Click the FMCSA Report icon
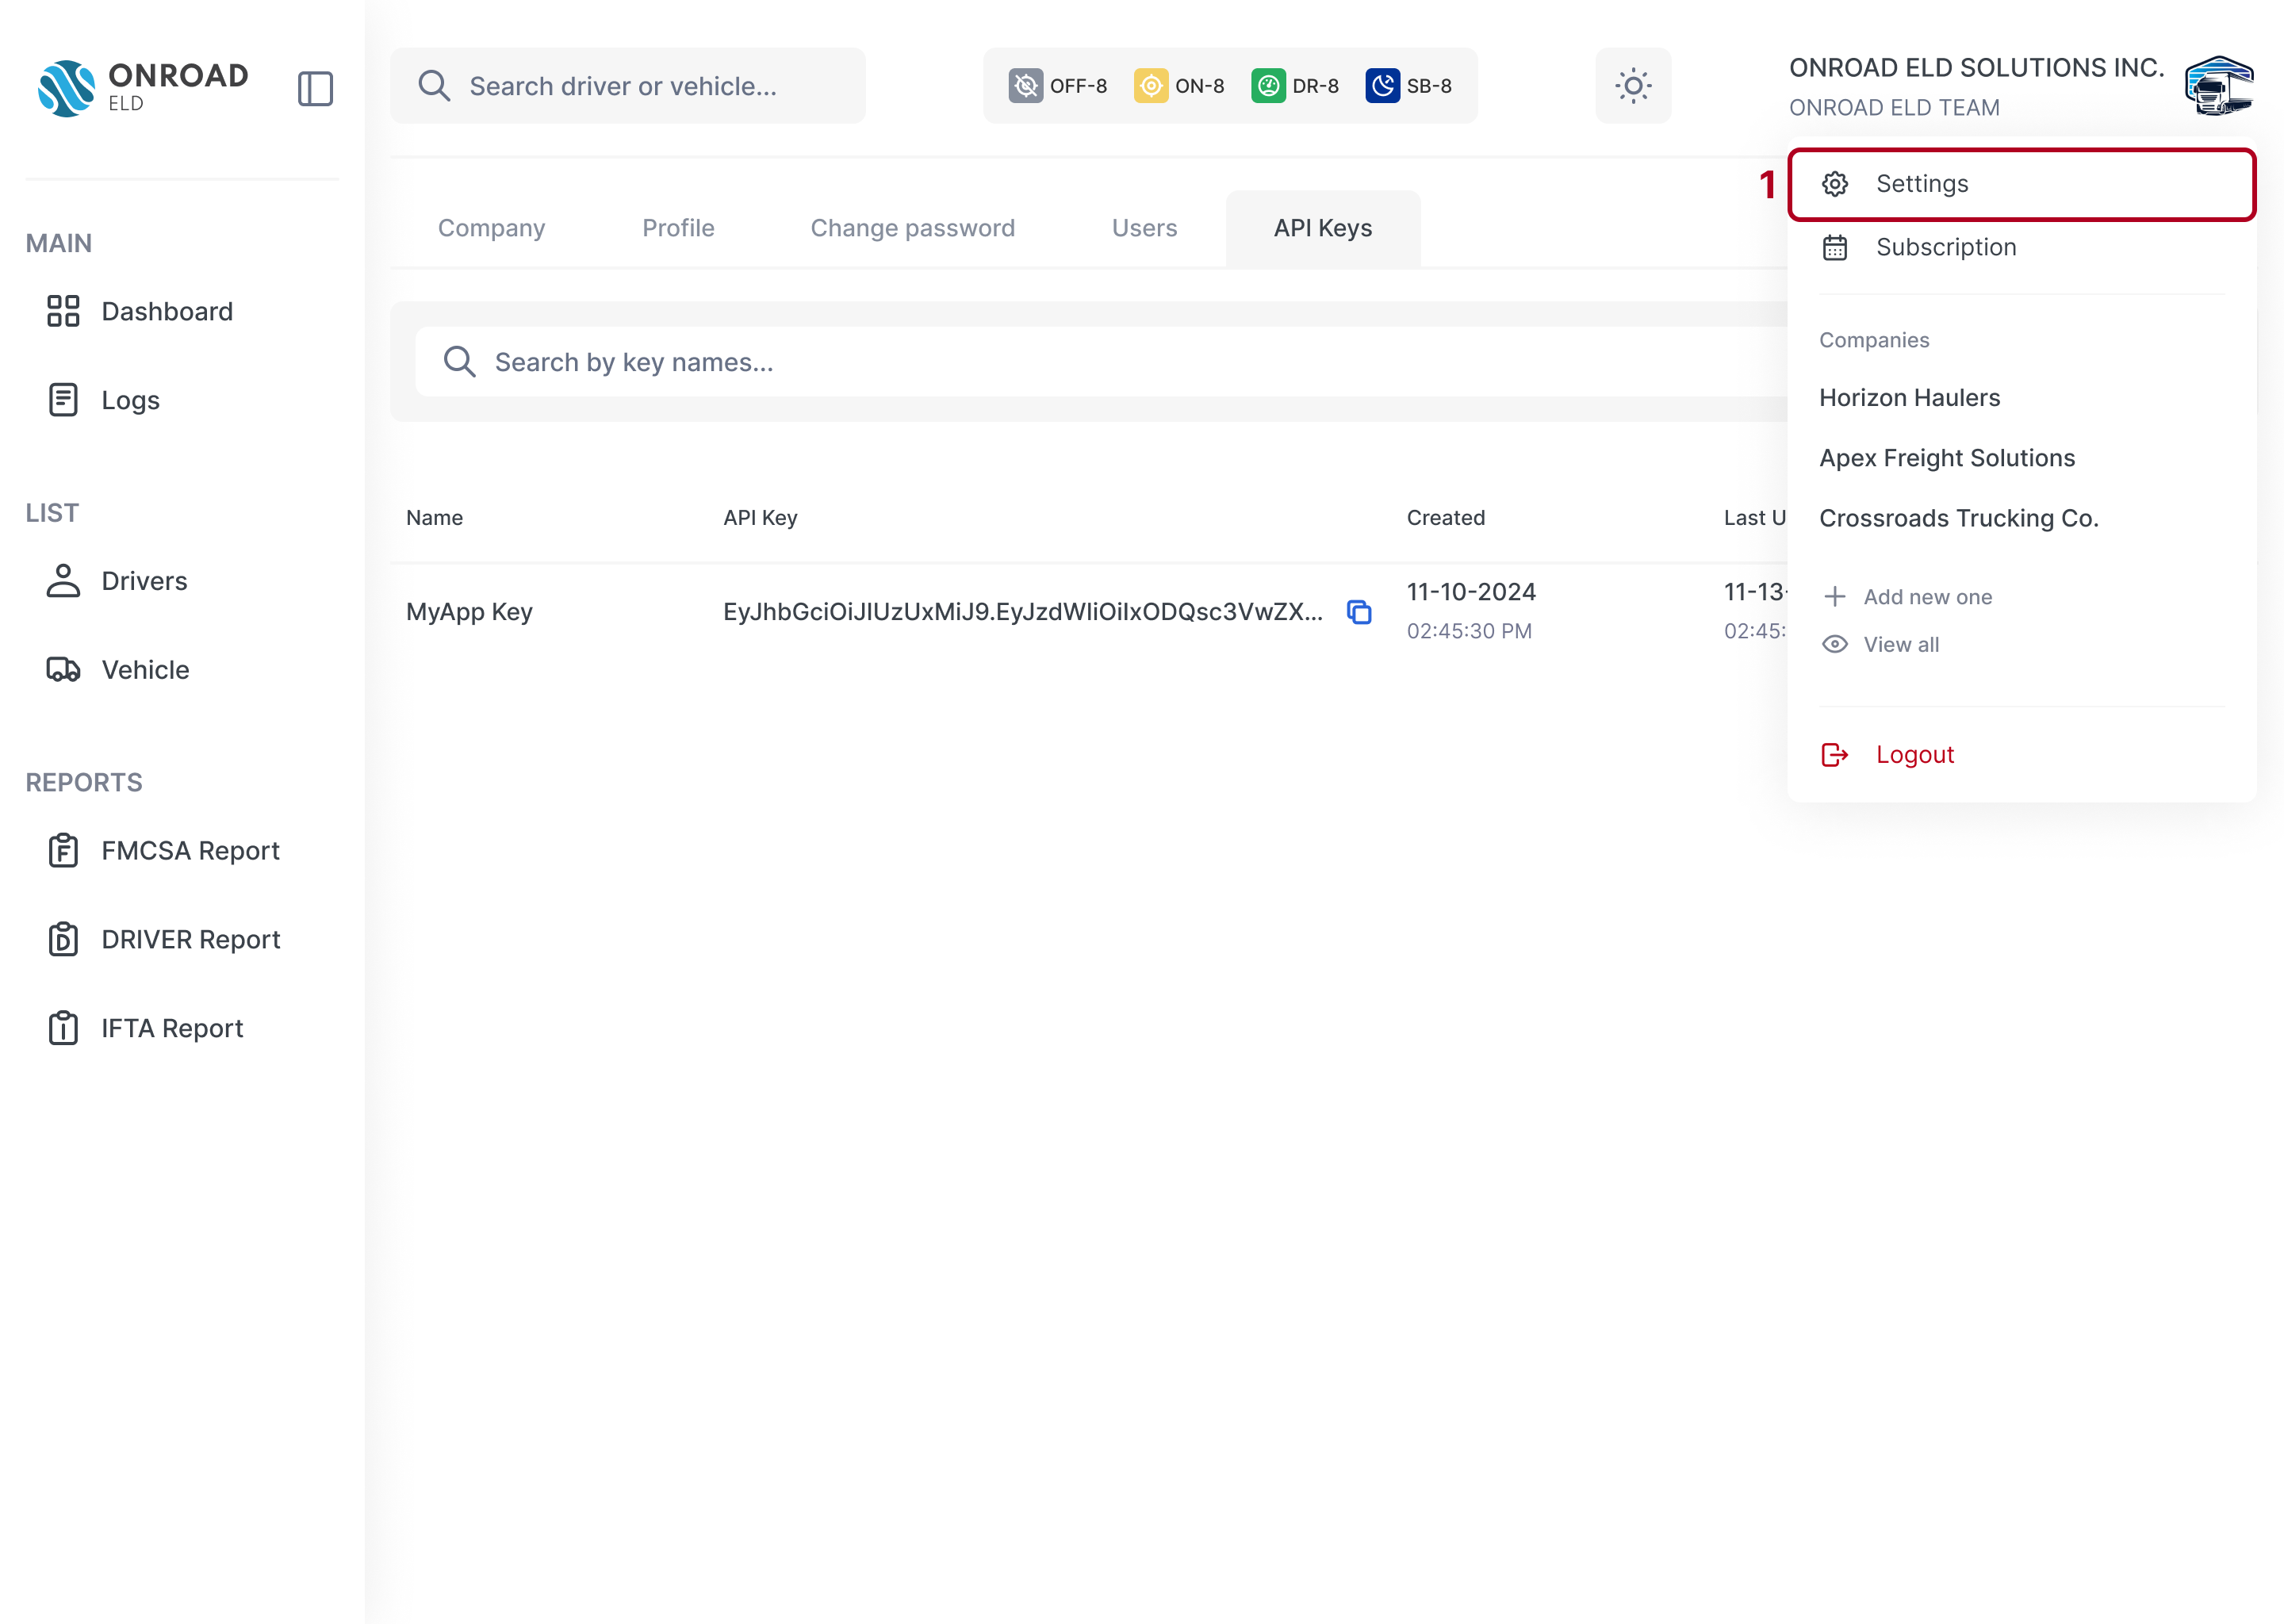 [x=63, y=851]
